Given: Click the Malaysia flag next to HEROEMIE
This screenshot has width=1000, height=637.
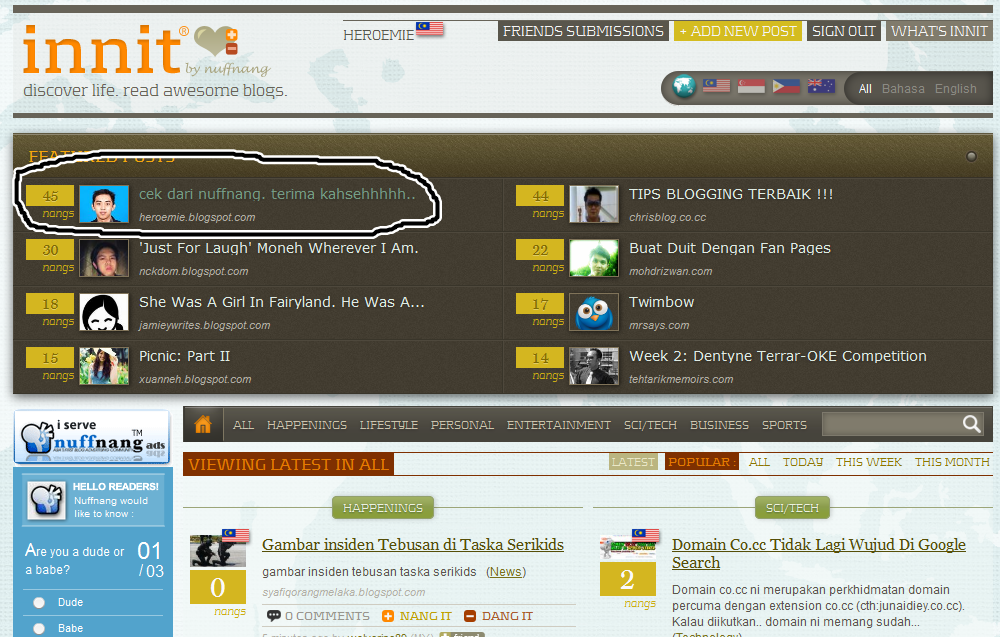Looking at the screenshot, I should click(430, 28).
